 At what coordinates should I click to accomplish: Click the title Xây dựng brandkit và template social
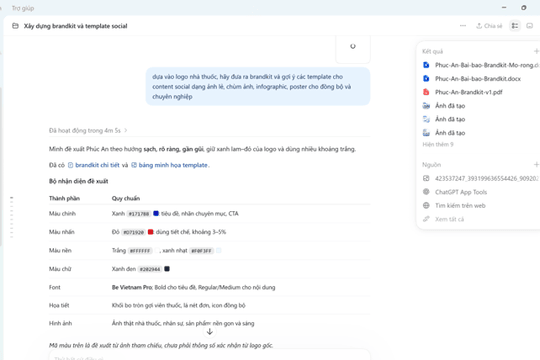pos(75,26)
